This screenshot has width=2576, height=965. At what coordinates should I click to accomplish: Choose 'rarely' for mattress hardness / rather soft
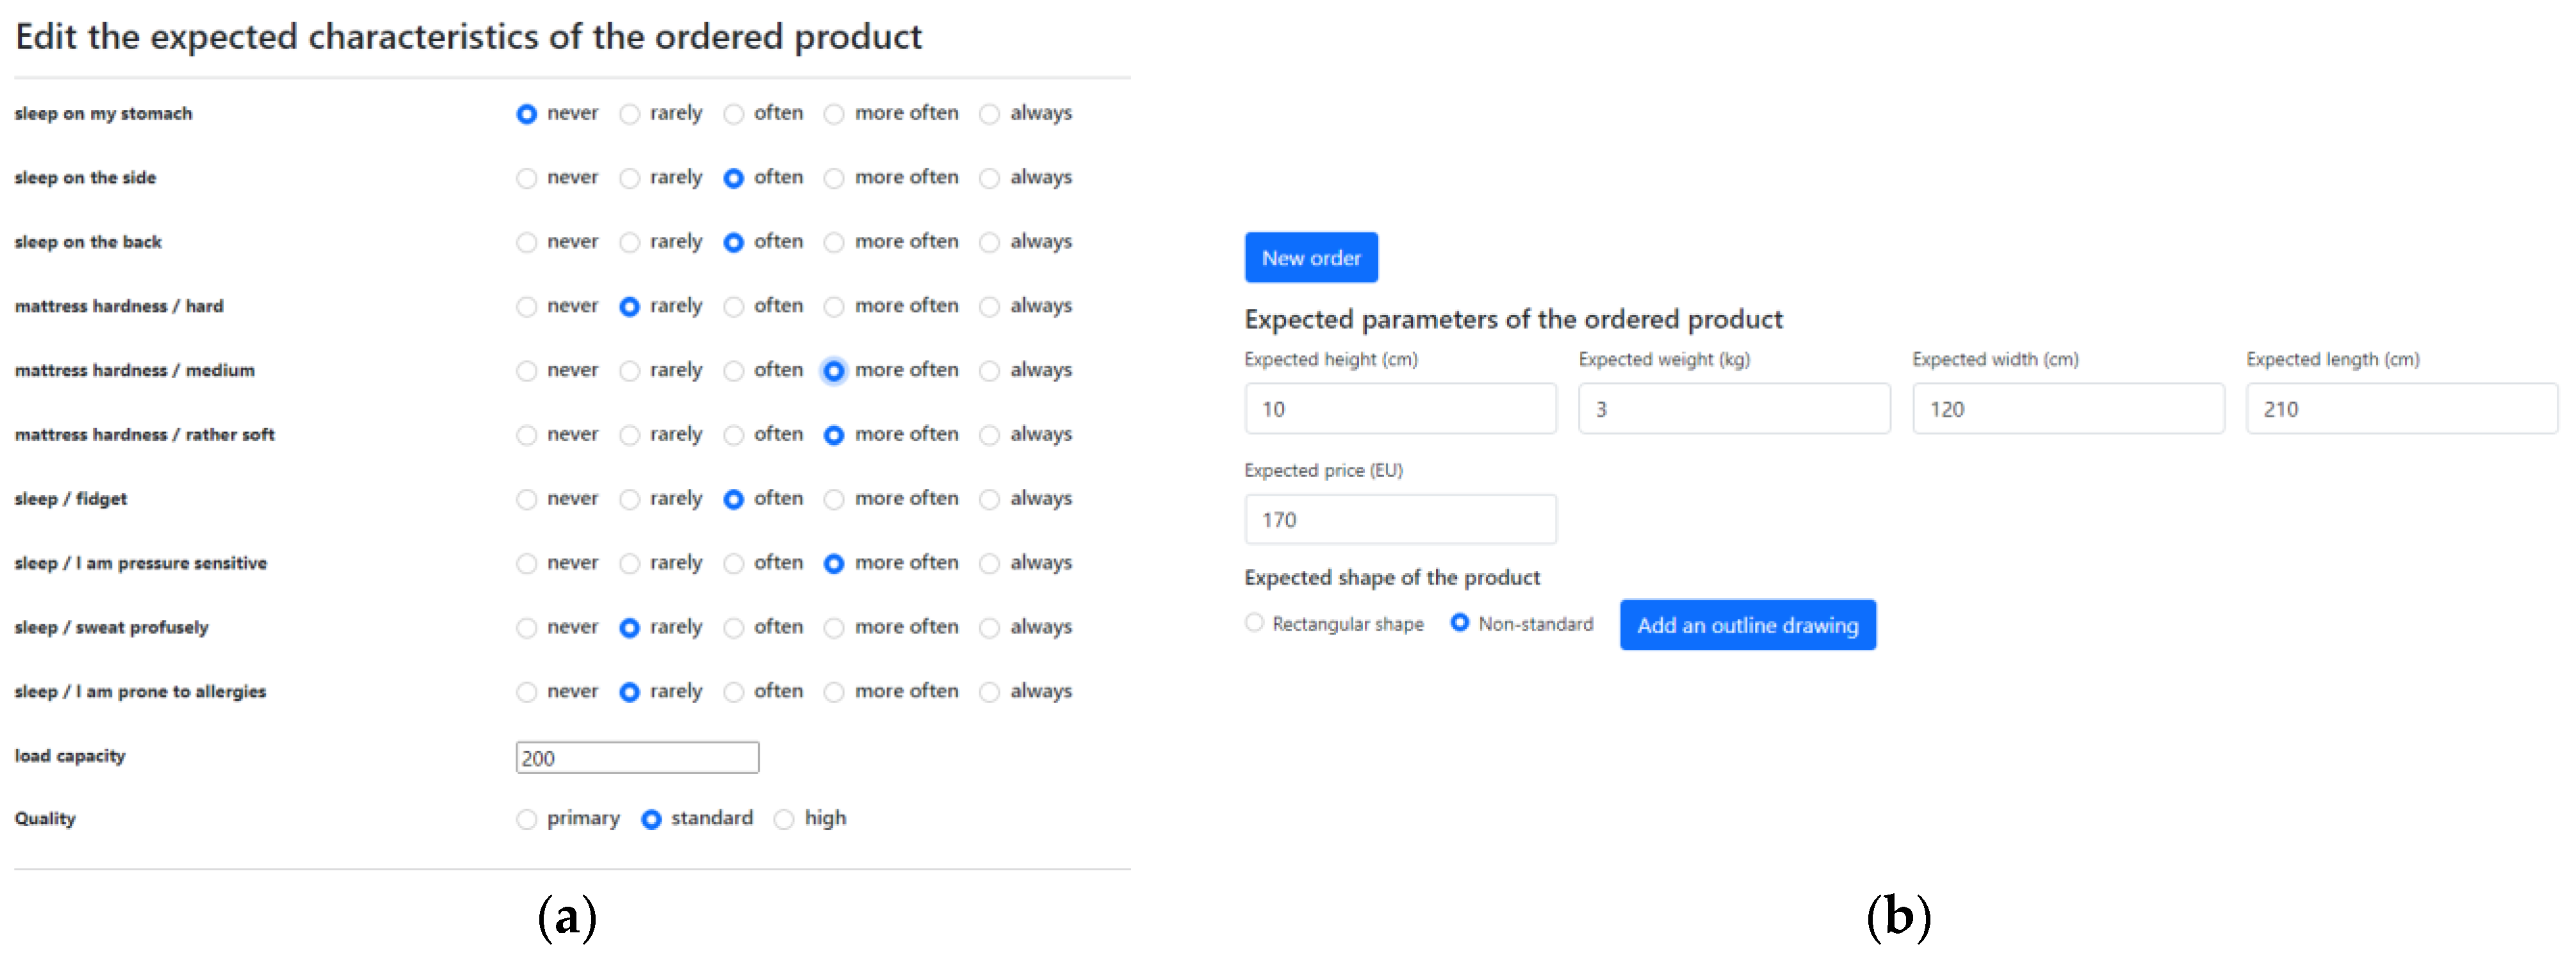click(629, 435)
